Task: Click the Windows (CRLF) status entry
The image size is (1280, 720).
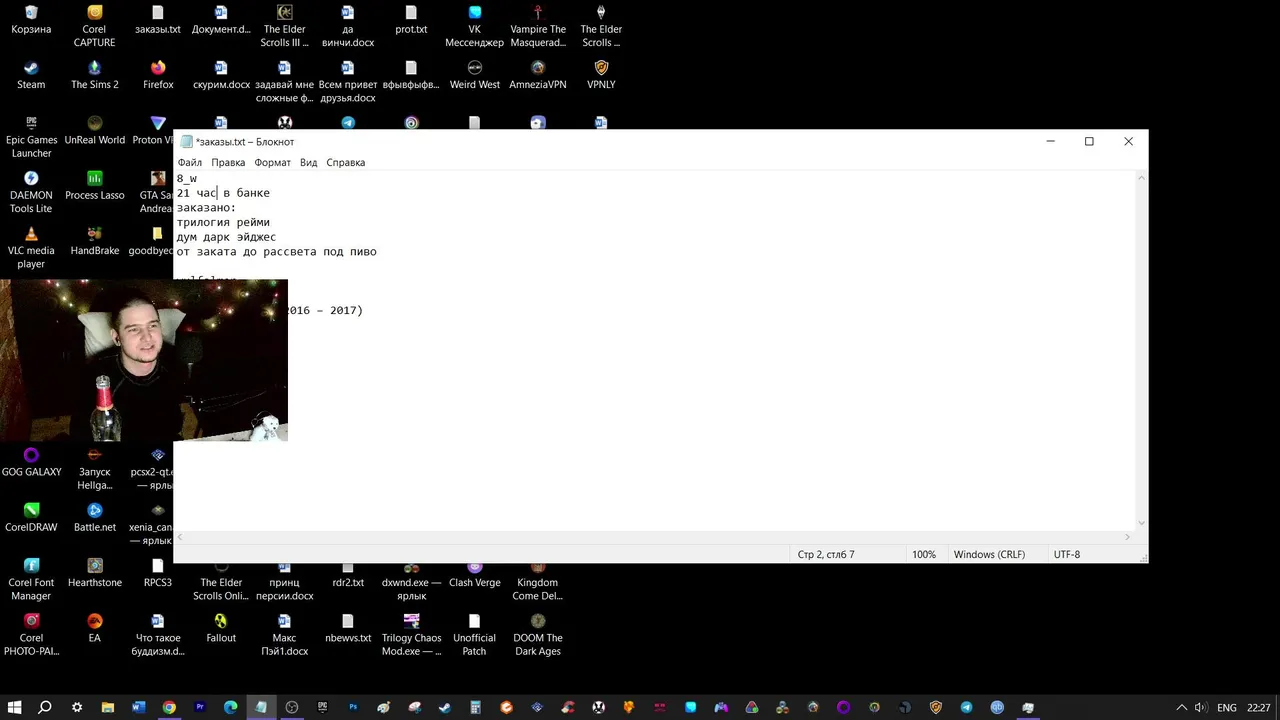Action: pos(989,554)
